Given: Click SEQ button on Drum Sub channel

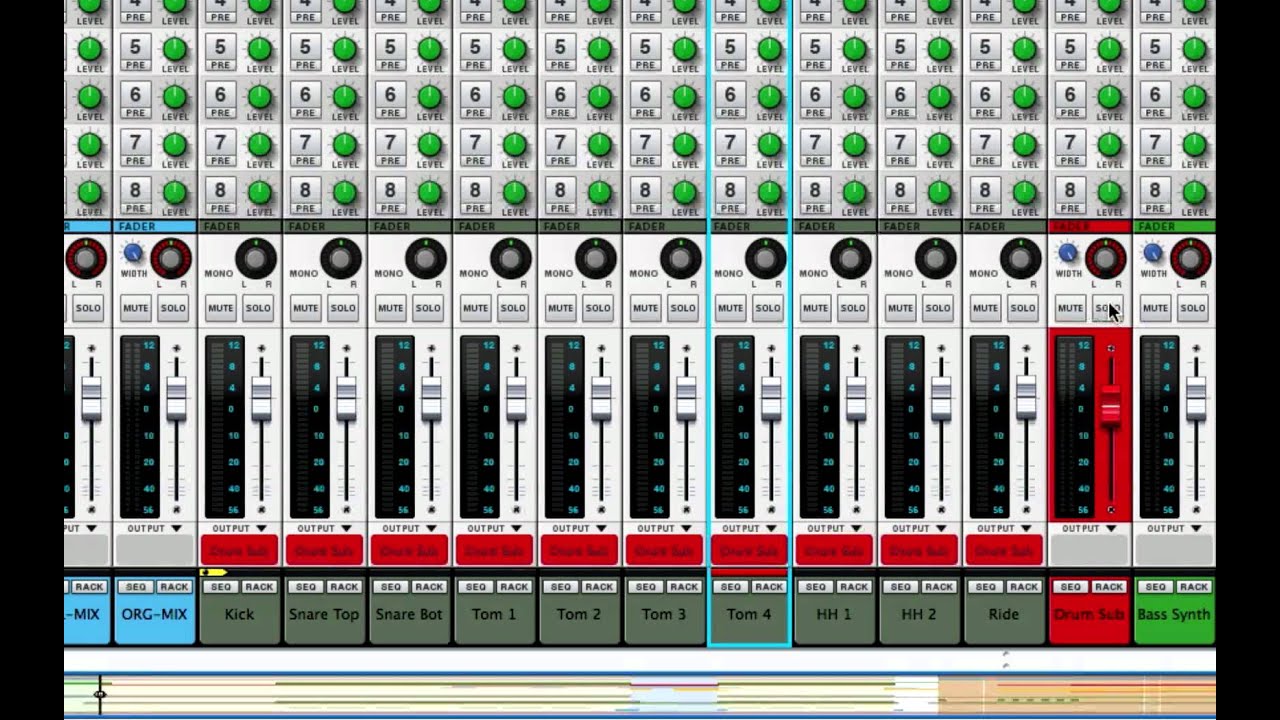Looking at the screenshot, I should click(x=1070, y=587).
